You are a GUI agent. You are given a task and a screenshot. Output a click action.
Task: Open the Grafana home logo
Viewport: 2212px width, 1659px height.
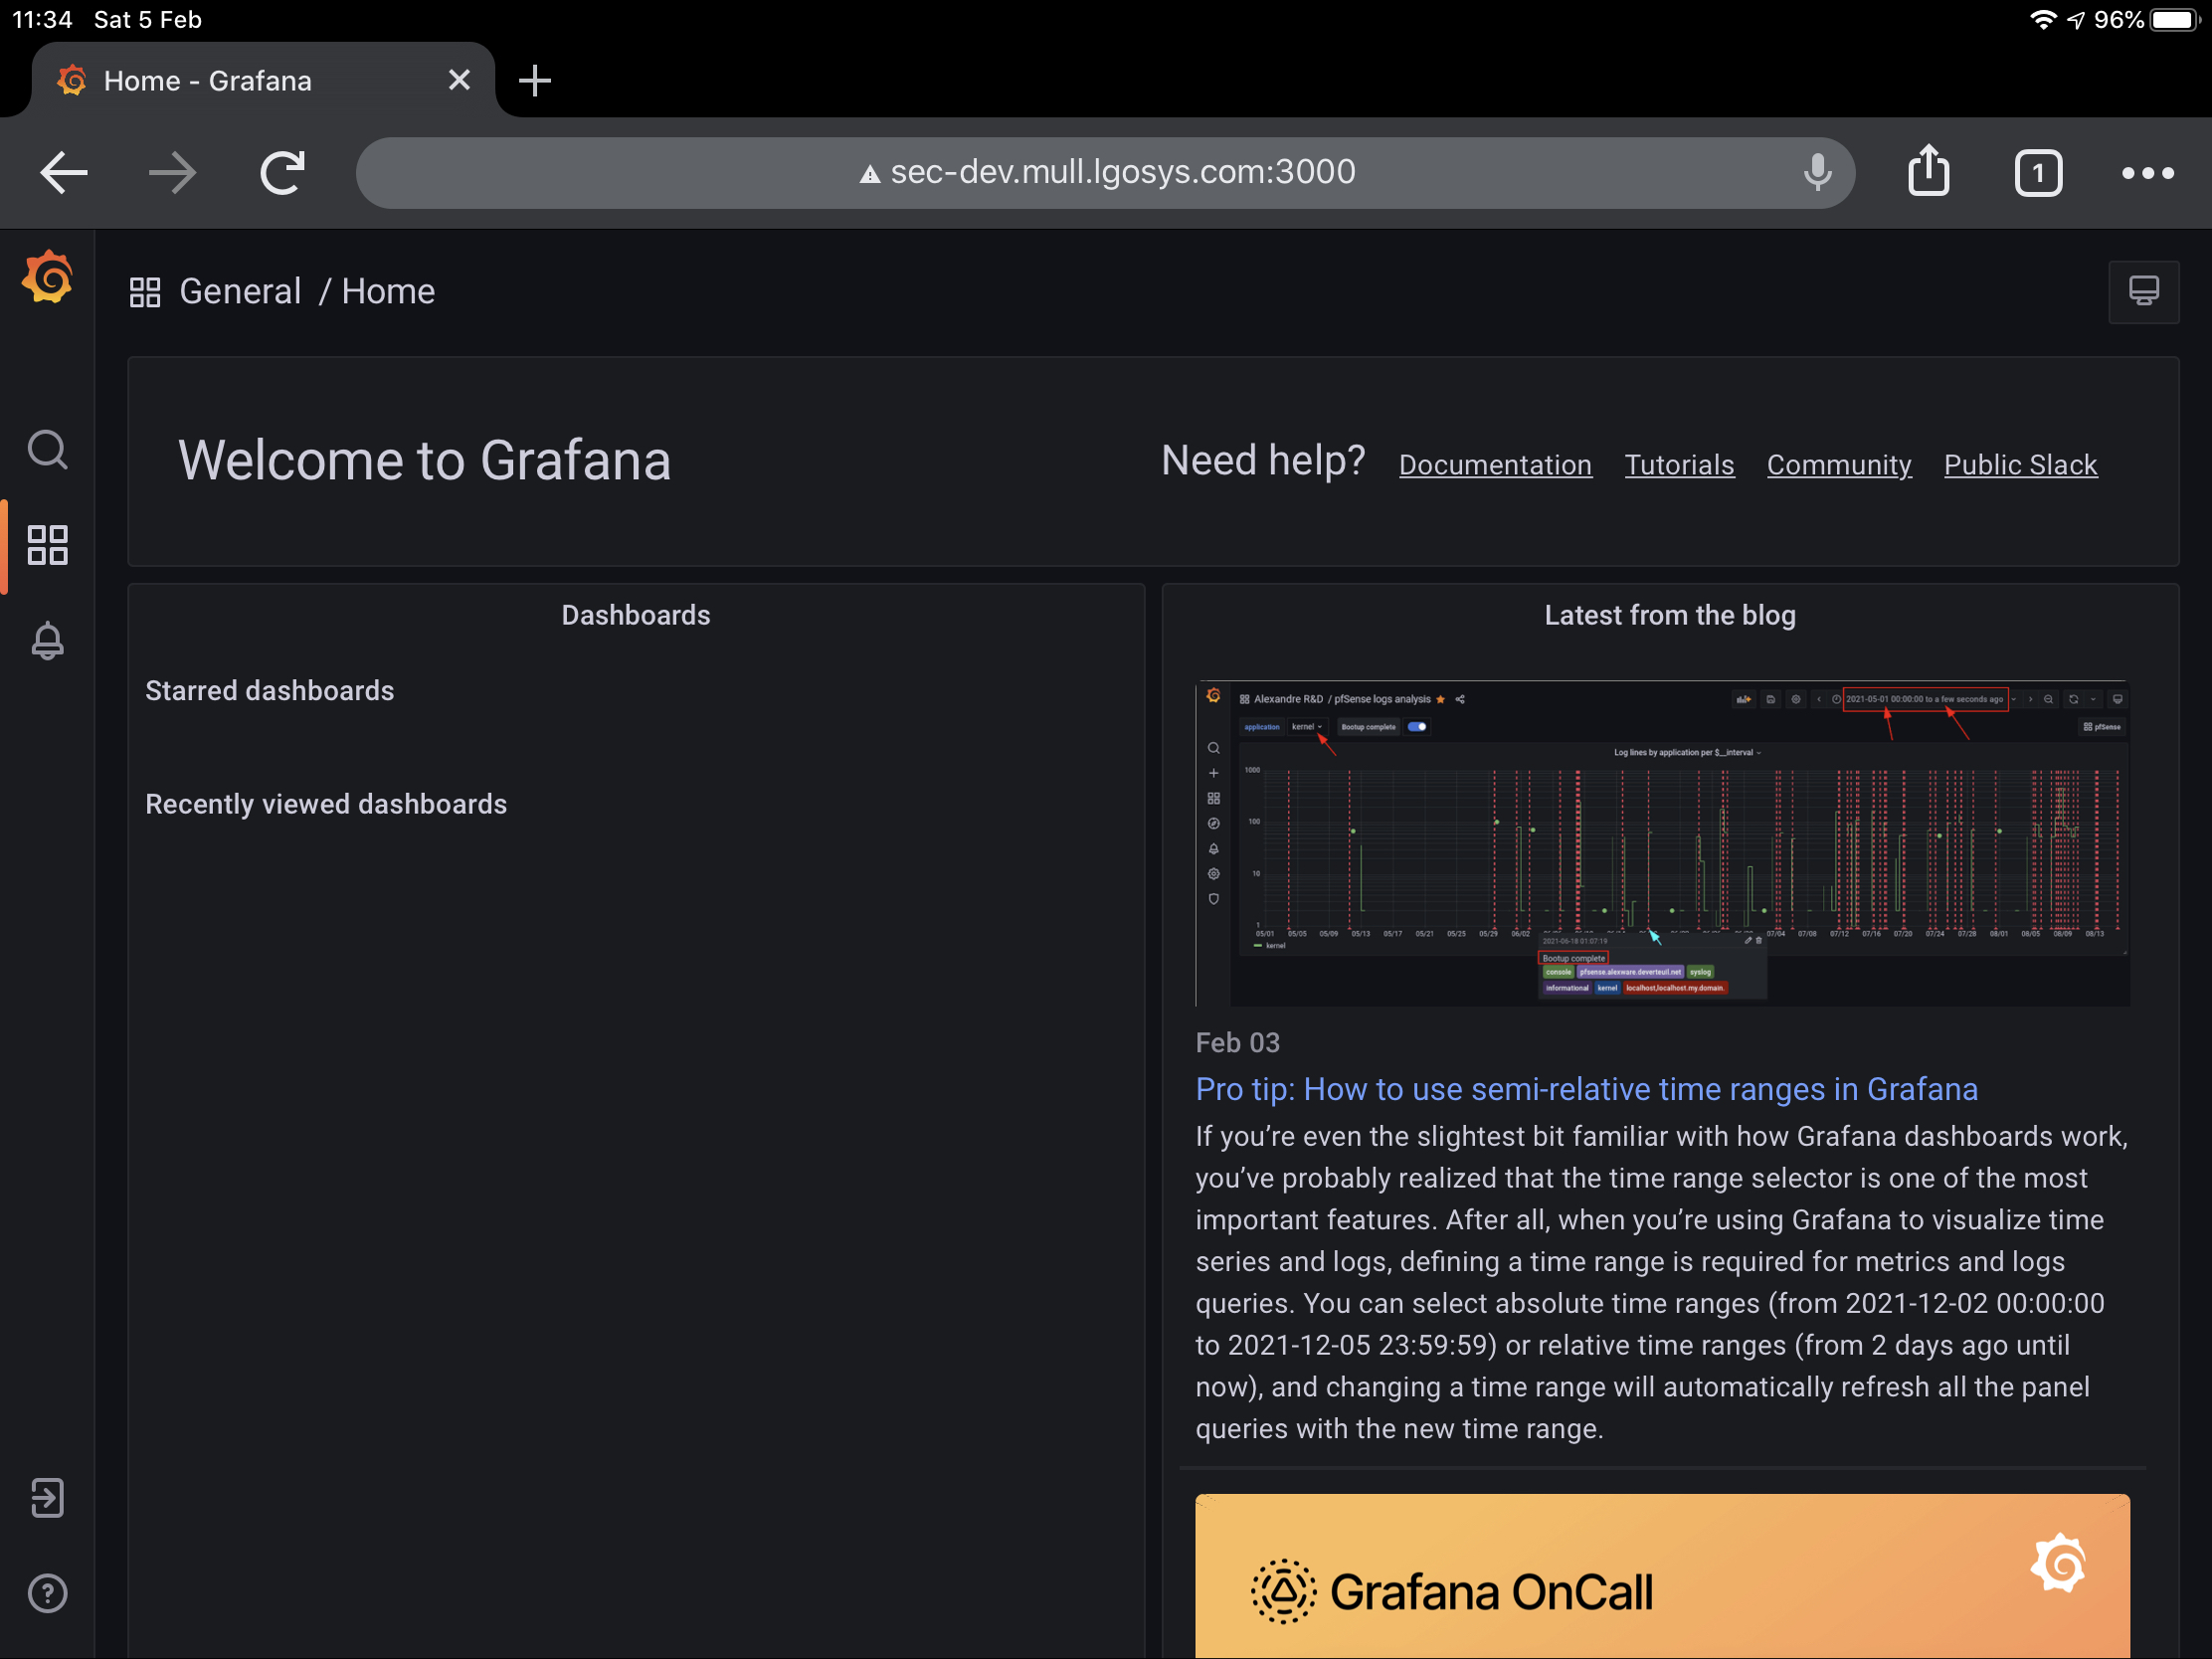pyautogui.click(x=47, y=277)
